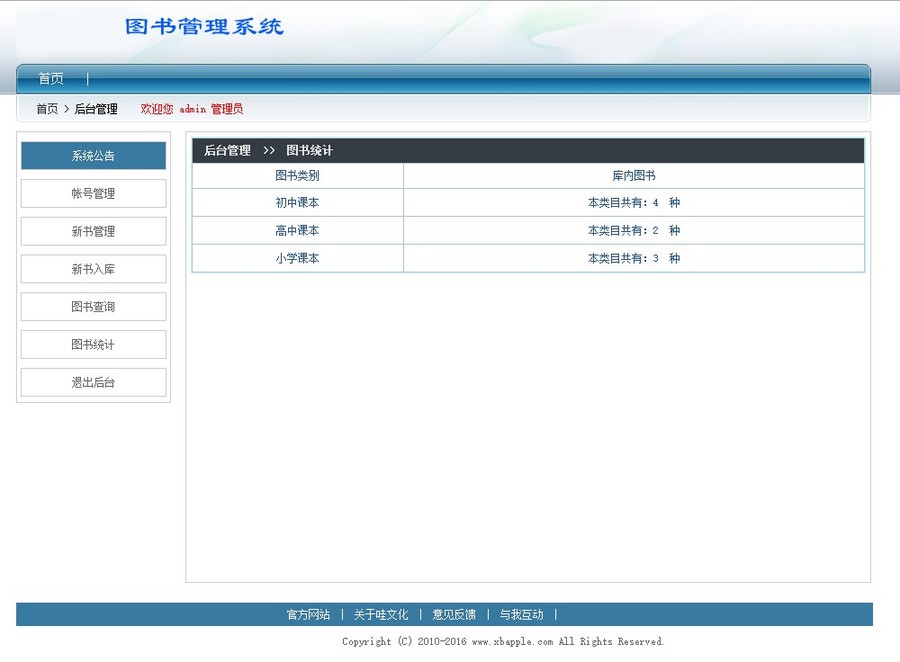
Task: Click 新书入库 to add new books
Action: (x=92, y=268)
